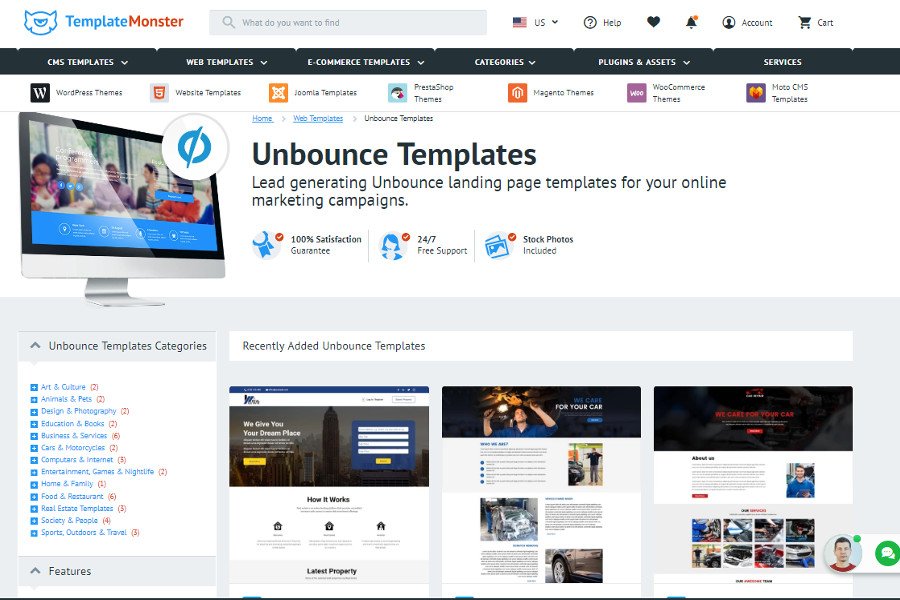900x600 pixels.
Task: Click the Stock Photos Included icon
Action: coord(498,245)
